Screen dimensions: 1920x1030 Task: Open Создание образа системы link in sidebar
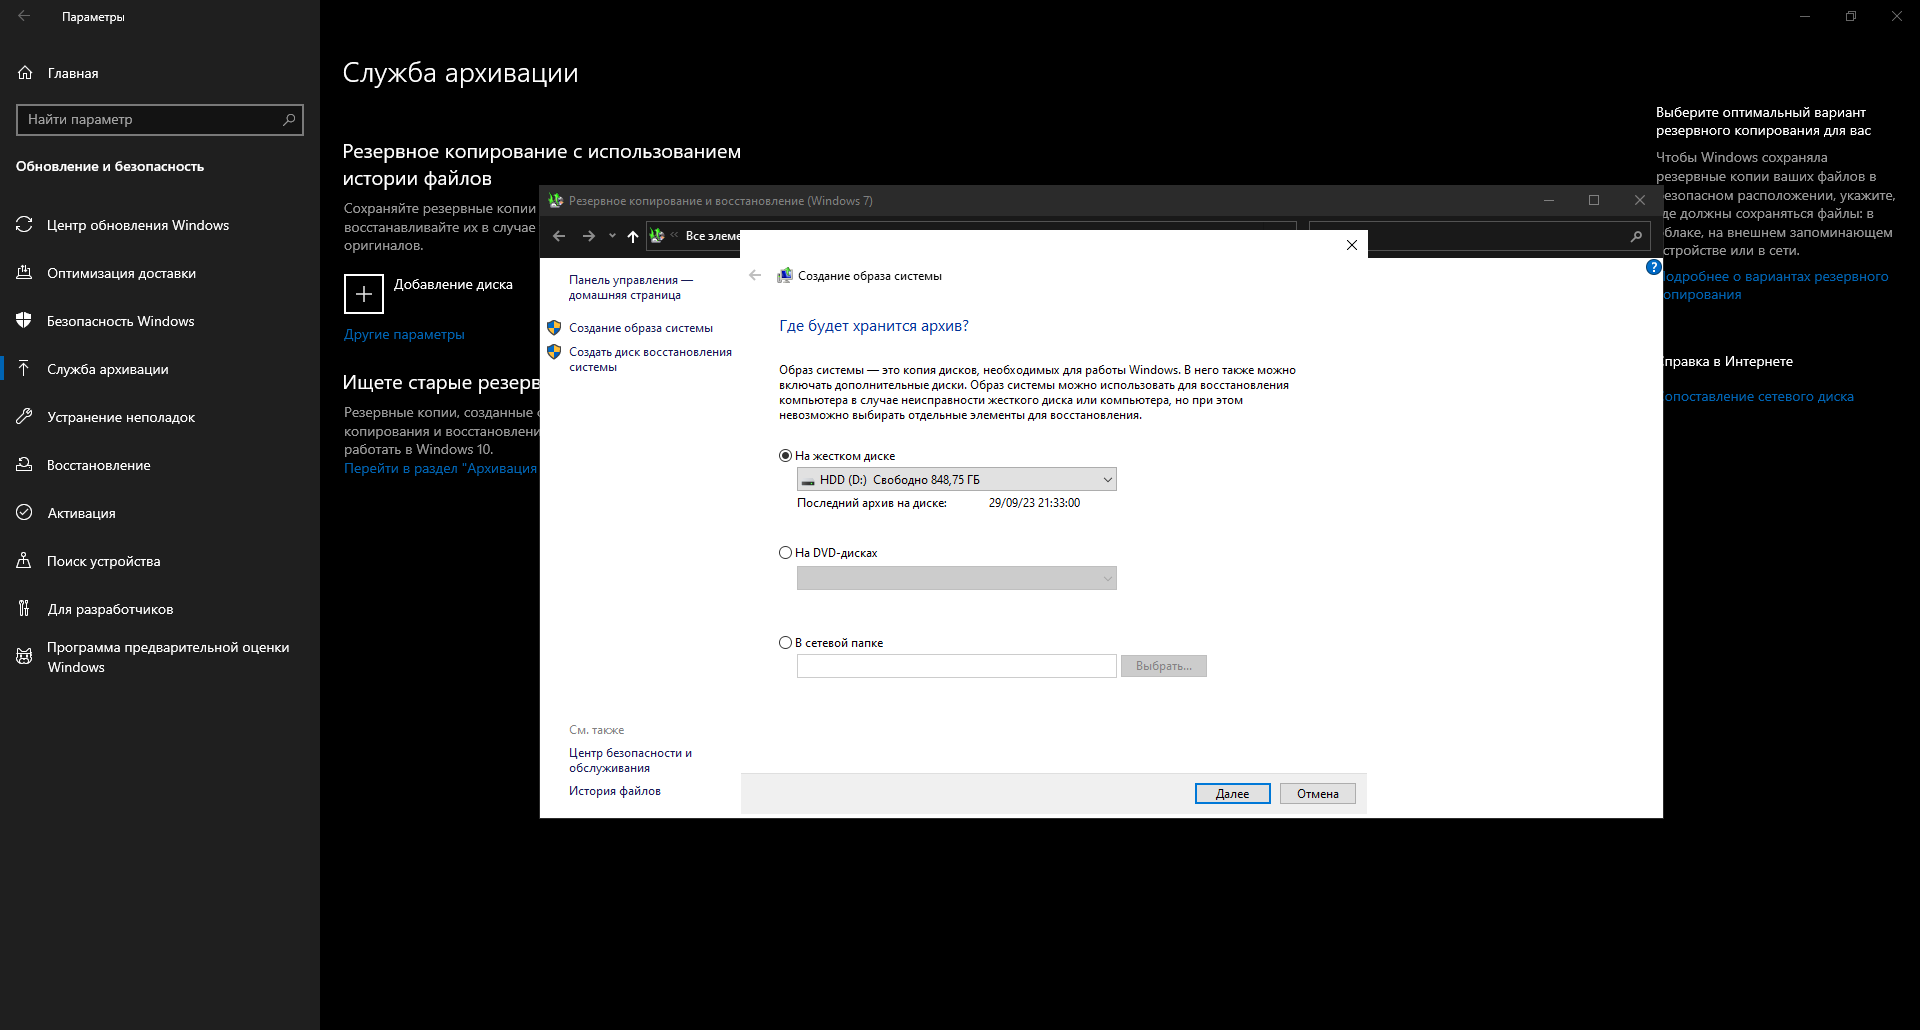pos(640,328)
